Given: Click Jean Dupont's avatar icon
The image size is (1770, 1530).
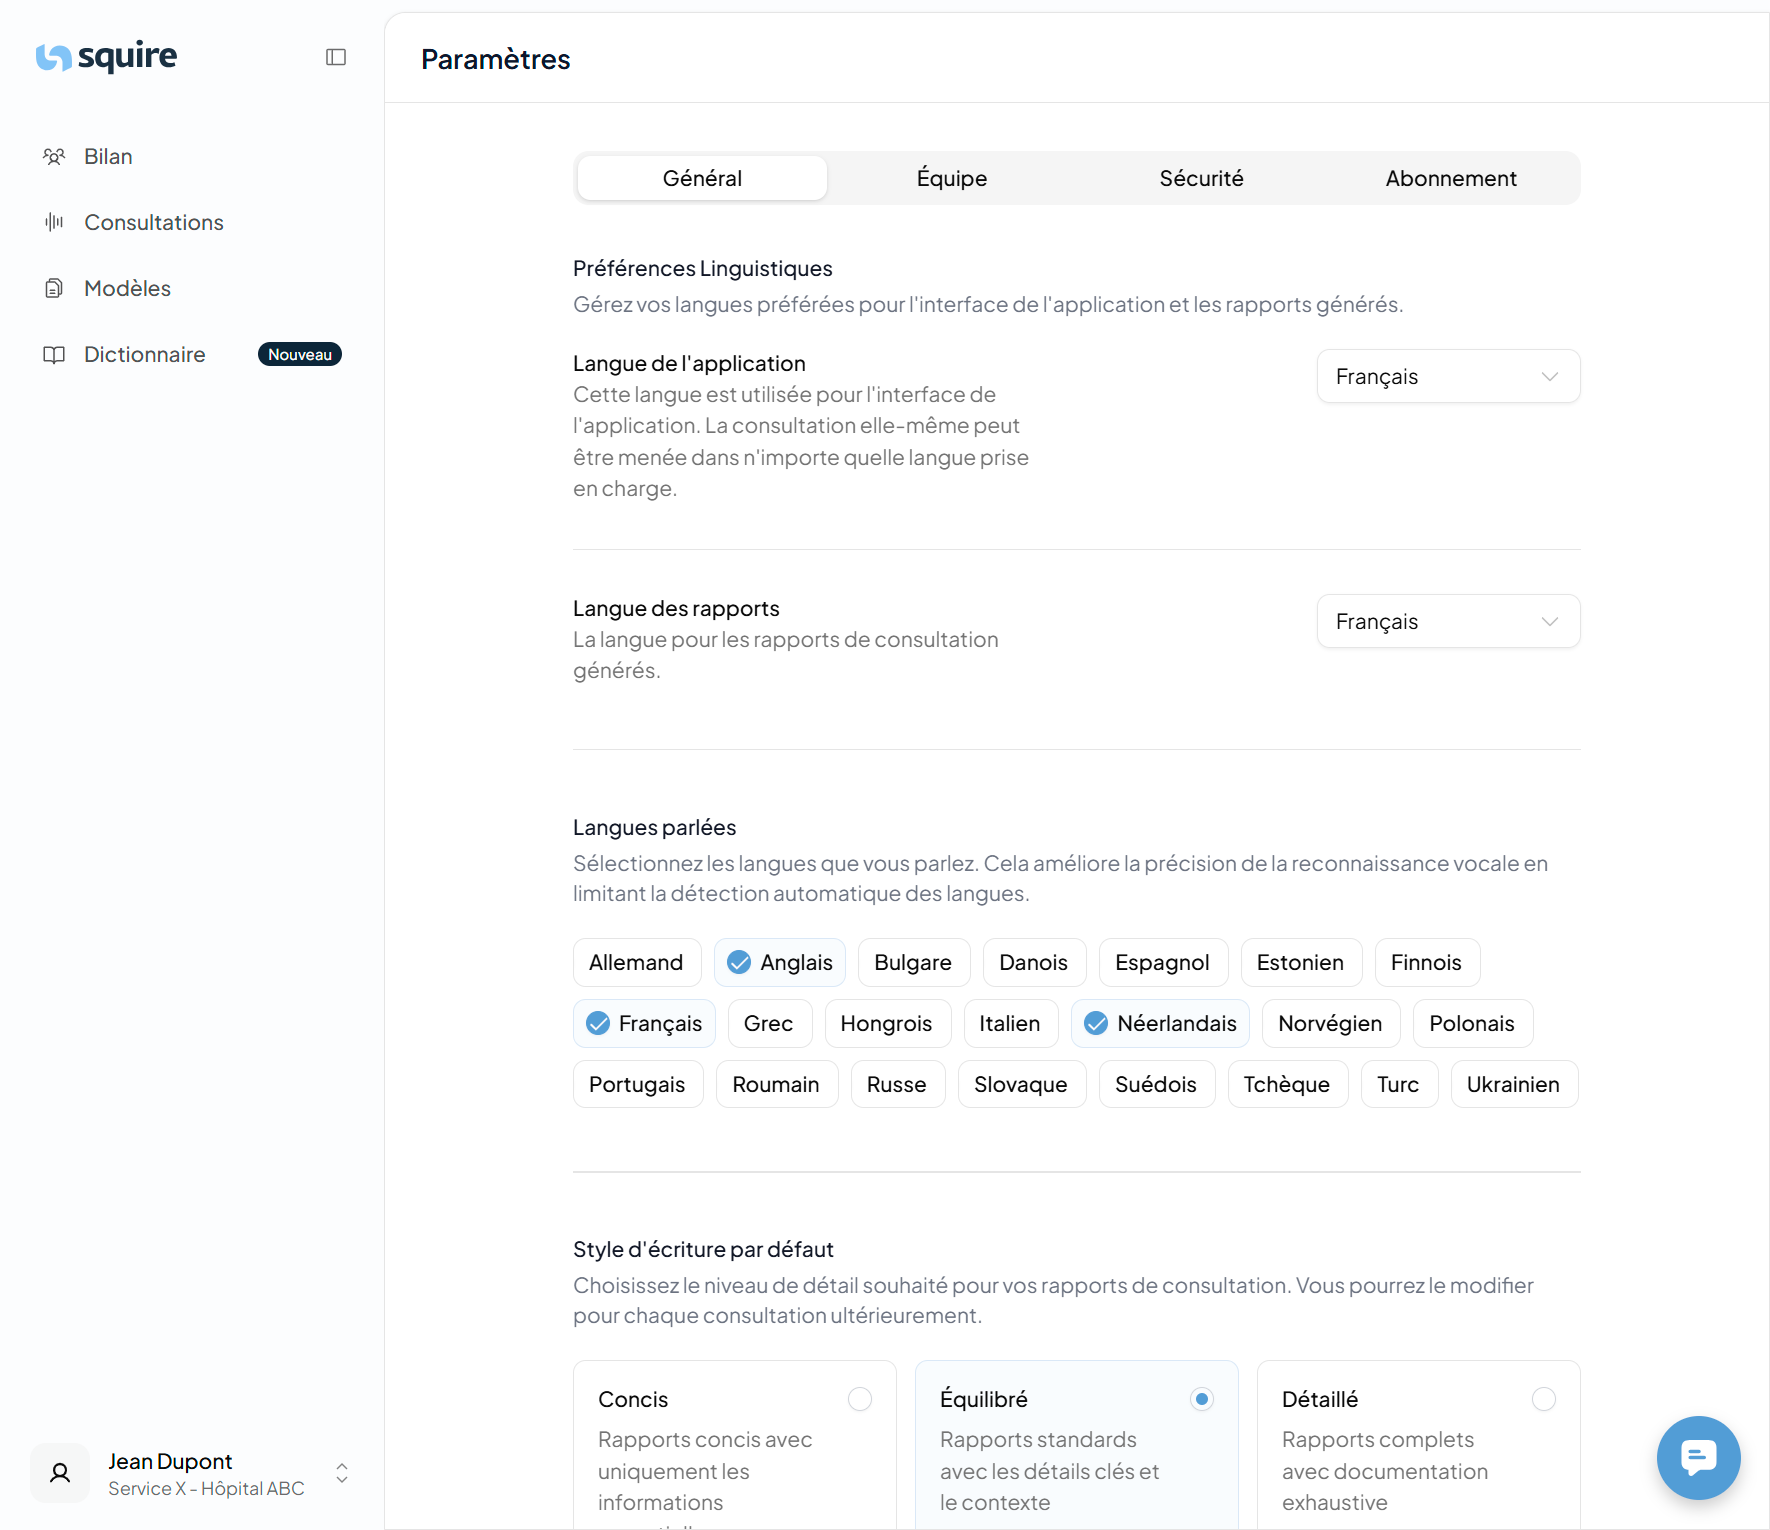Looking at the screenshot, I should [60, 1473].
